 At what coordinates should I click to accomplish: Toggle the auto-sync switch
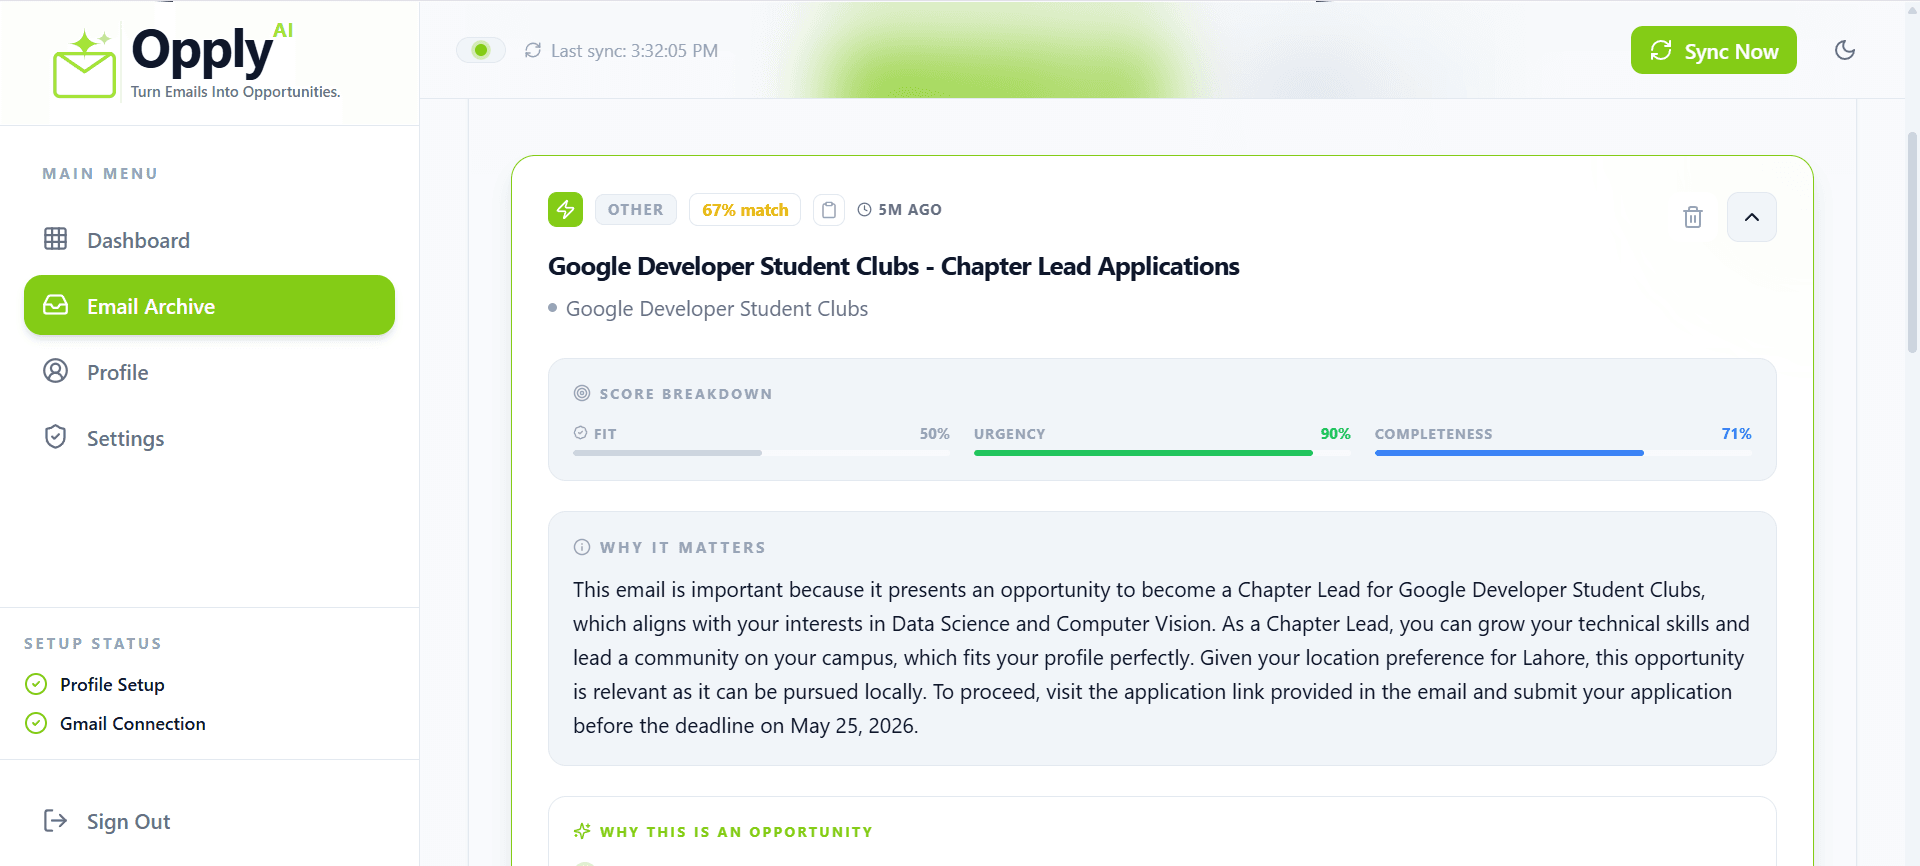point(481,50)
